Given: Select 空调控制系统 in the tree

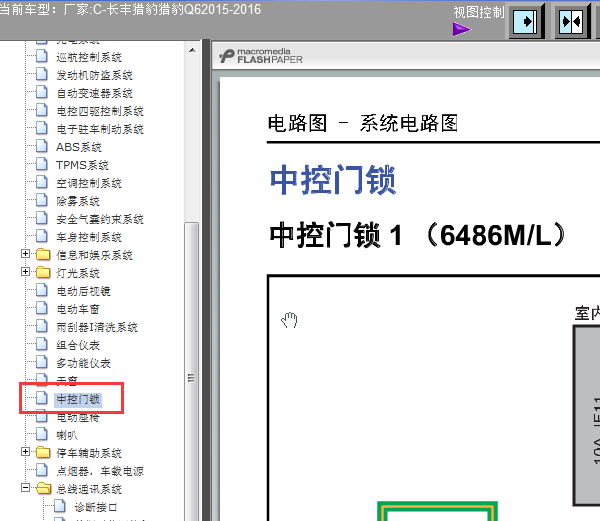Looking at the screenshot, I should (88, 183).
